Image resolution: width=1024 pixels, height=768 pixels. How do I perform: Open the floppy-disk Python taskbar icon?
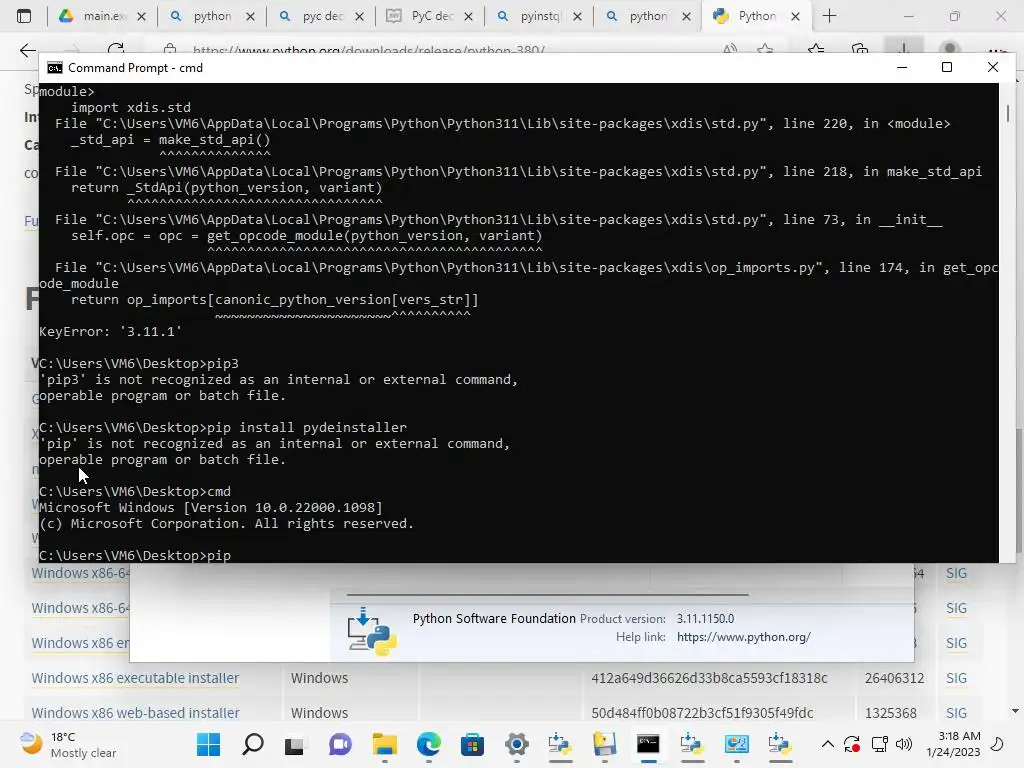coord(605,744)
